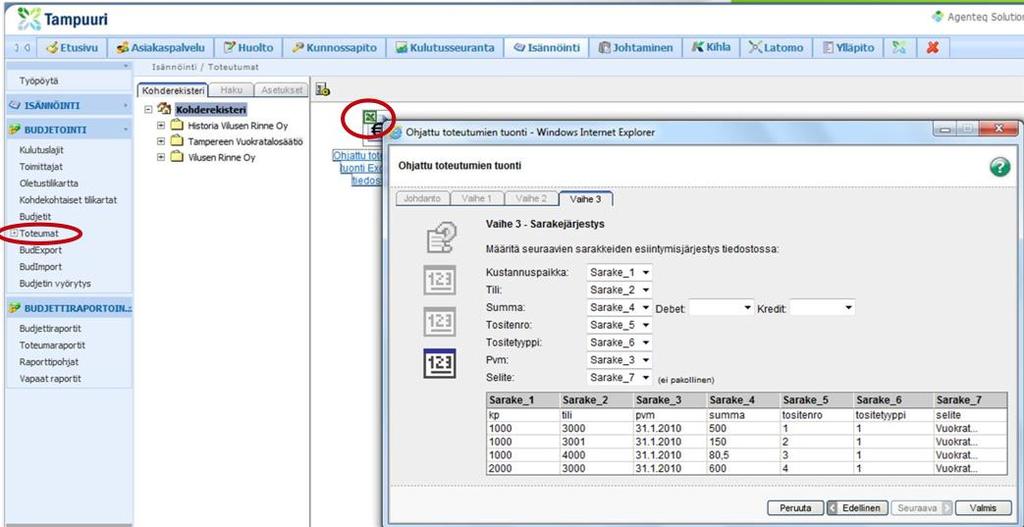Image resolution: width=1024 pixels, height=527 pixels.
Task: Click the Tampereen Vuokratalosäätiö folder icon
Action: (176, 141)
